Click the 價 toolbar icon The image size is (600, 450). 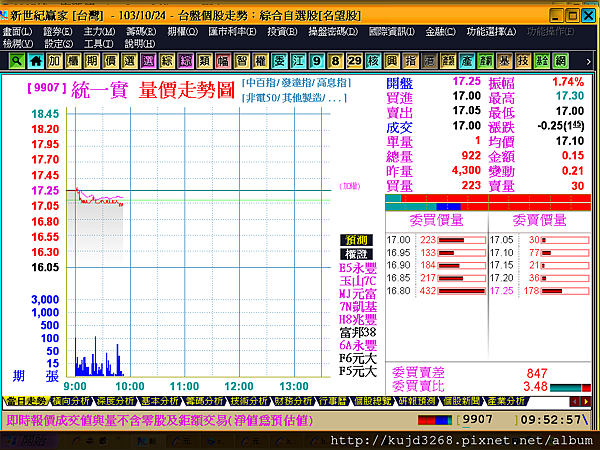coord(111,61)
